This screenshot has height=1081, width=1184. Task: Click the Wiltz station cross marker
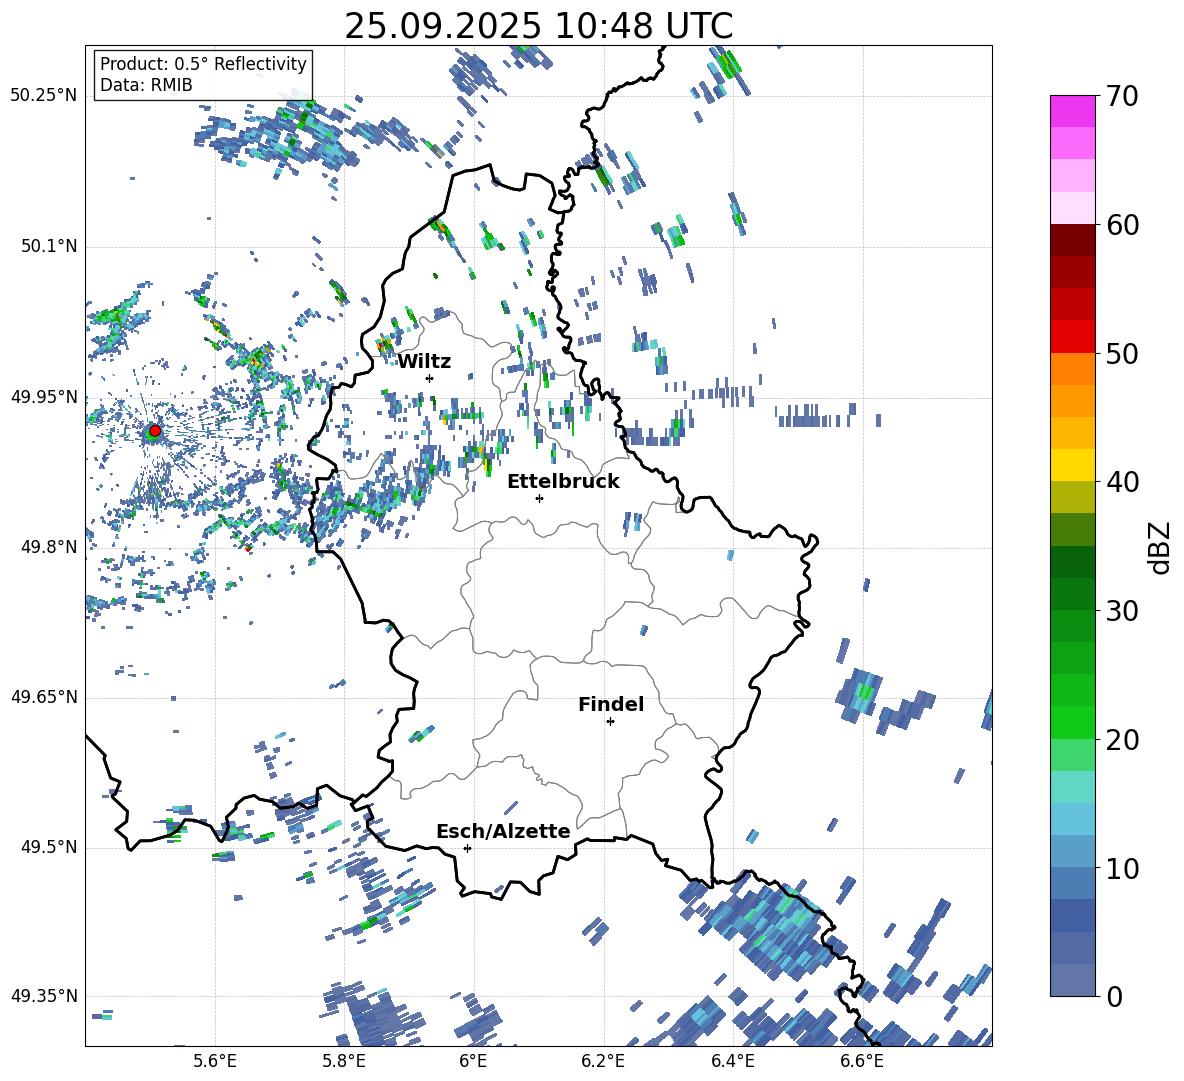point(430,378)
